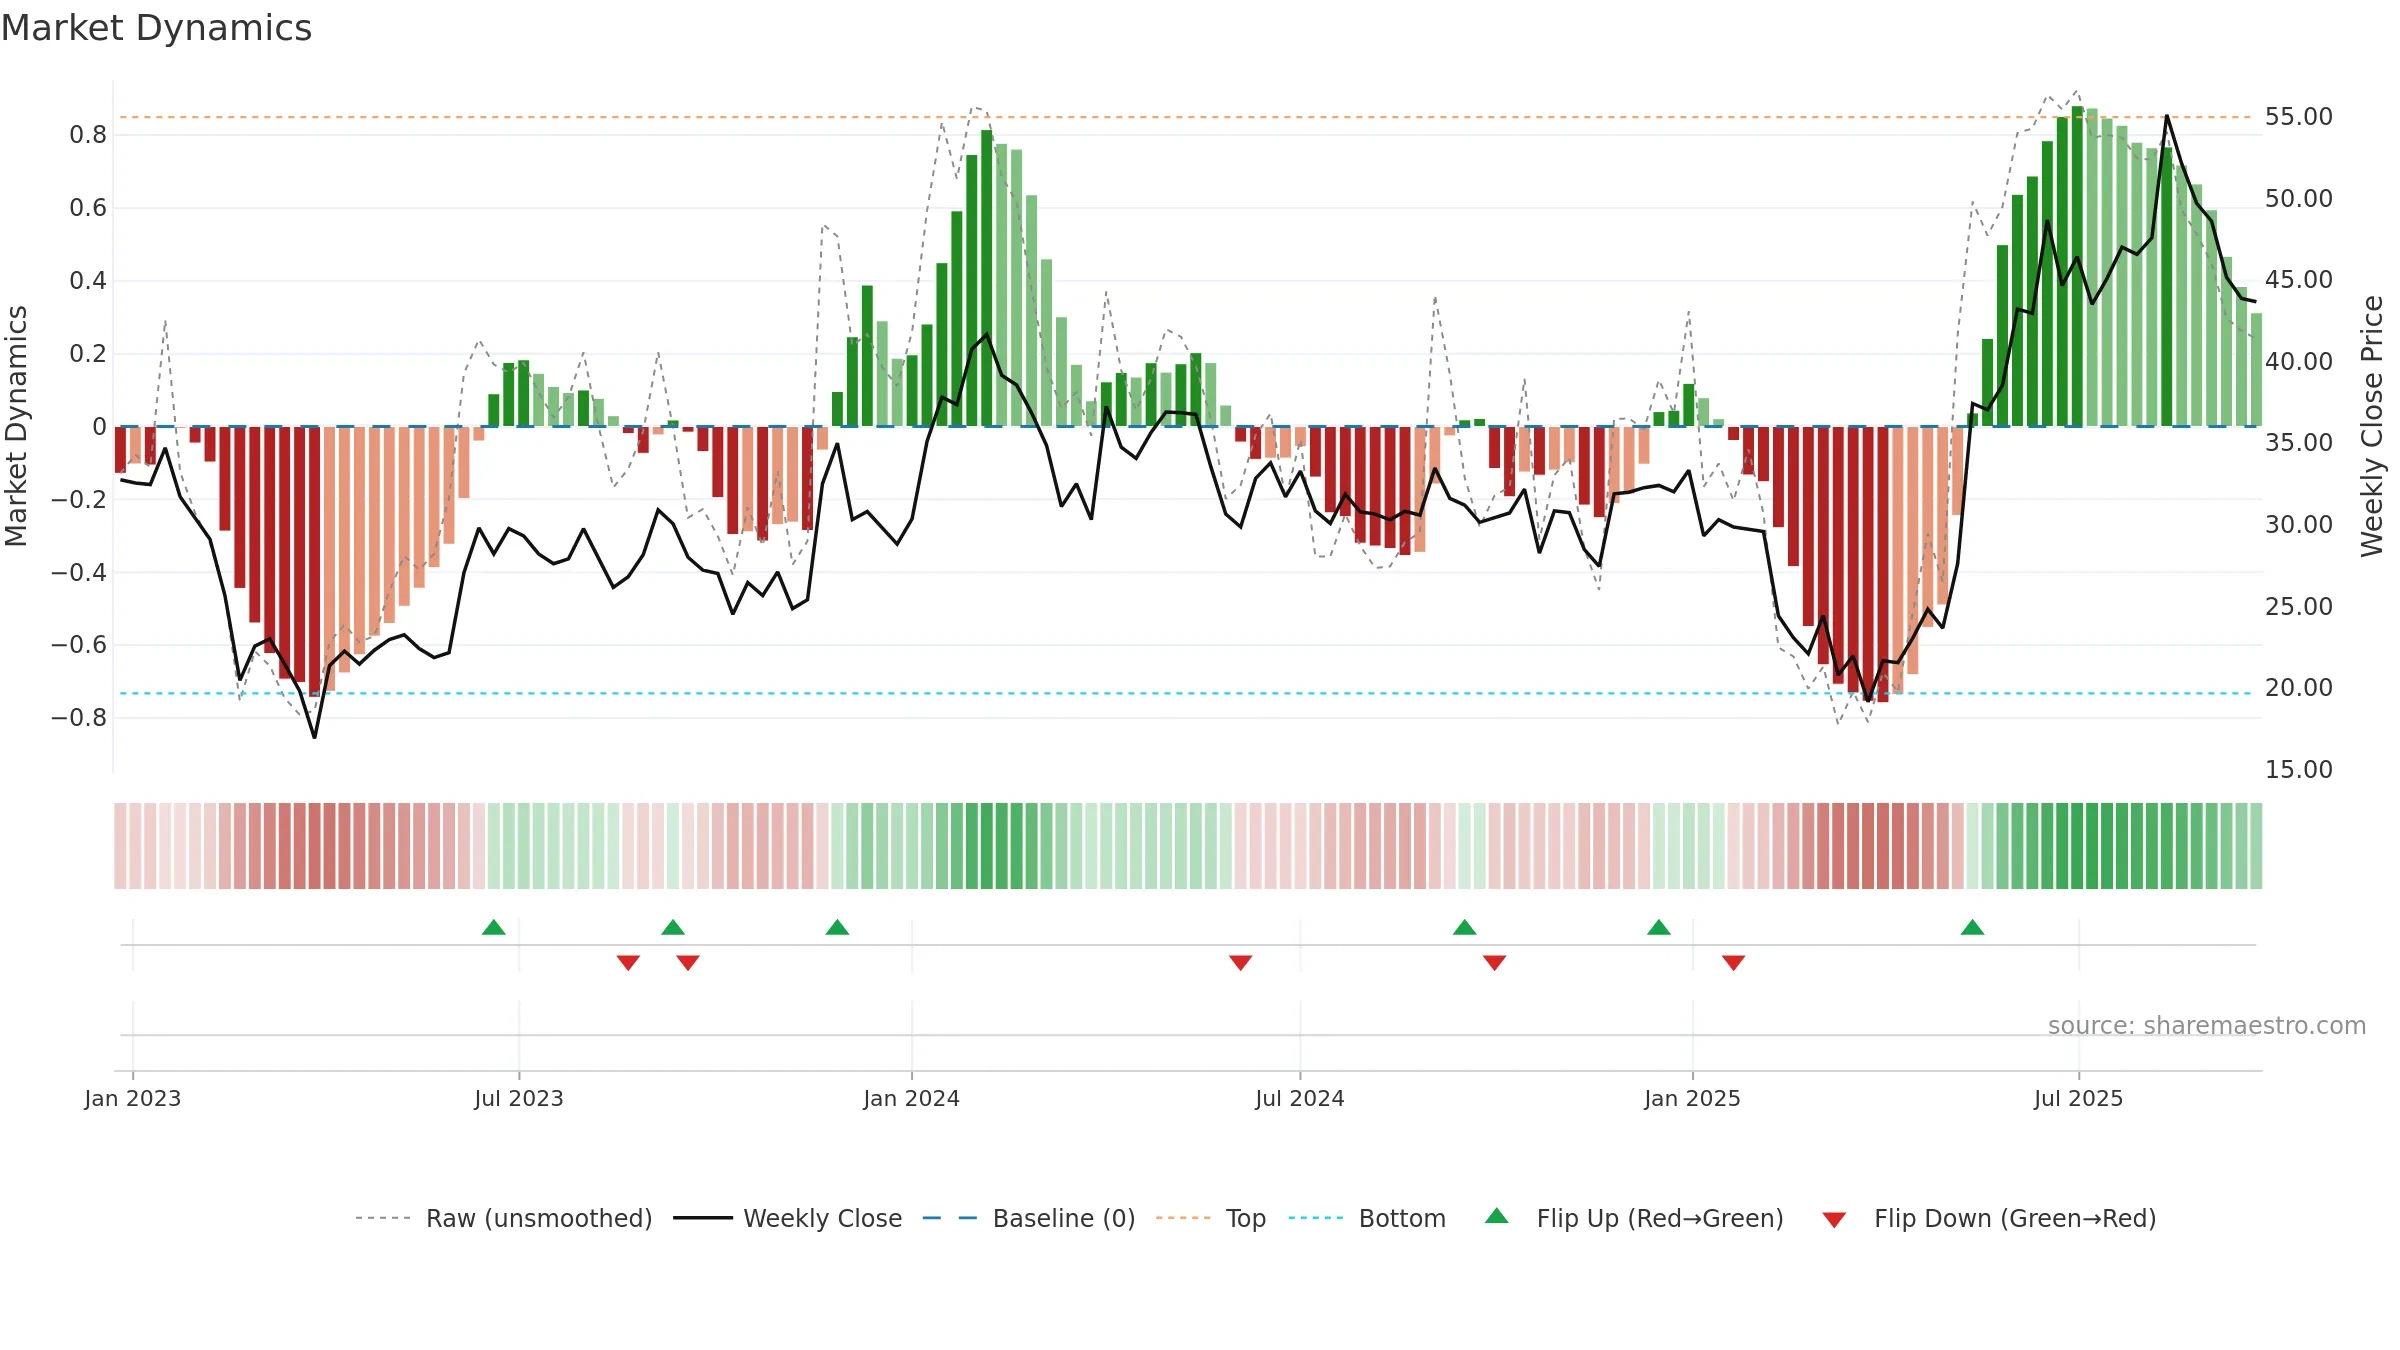Click the flip-down marker in Jan 2025
The width and height of the screenshot is (2400, 1350).
pyautogui.click(x=1734, y=963)
